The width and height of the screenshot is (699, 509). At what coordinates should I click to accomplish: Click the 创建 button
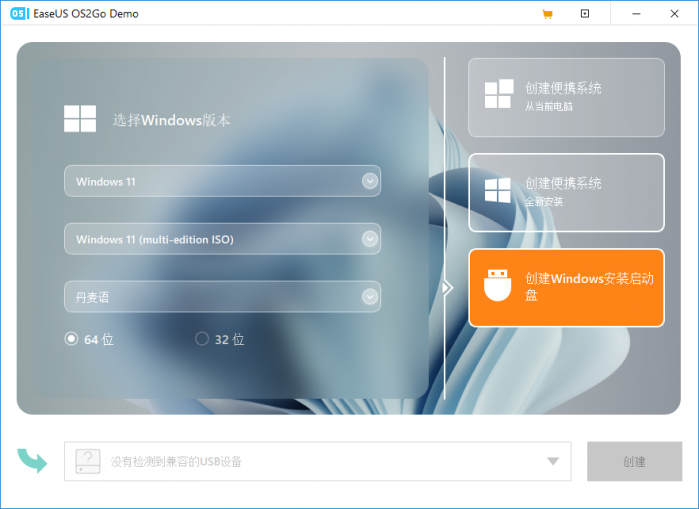tap(634, 461)
